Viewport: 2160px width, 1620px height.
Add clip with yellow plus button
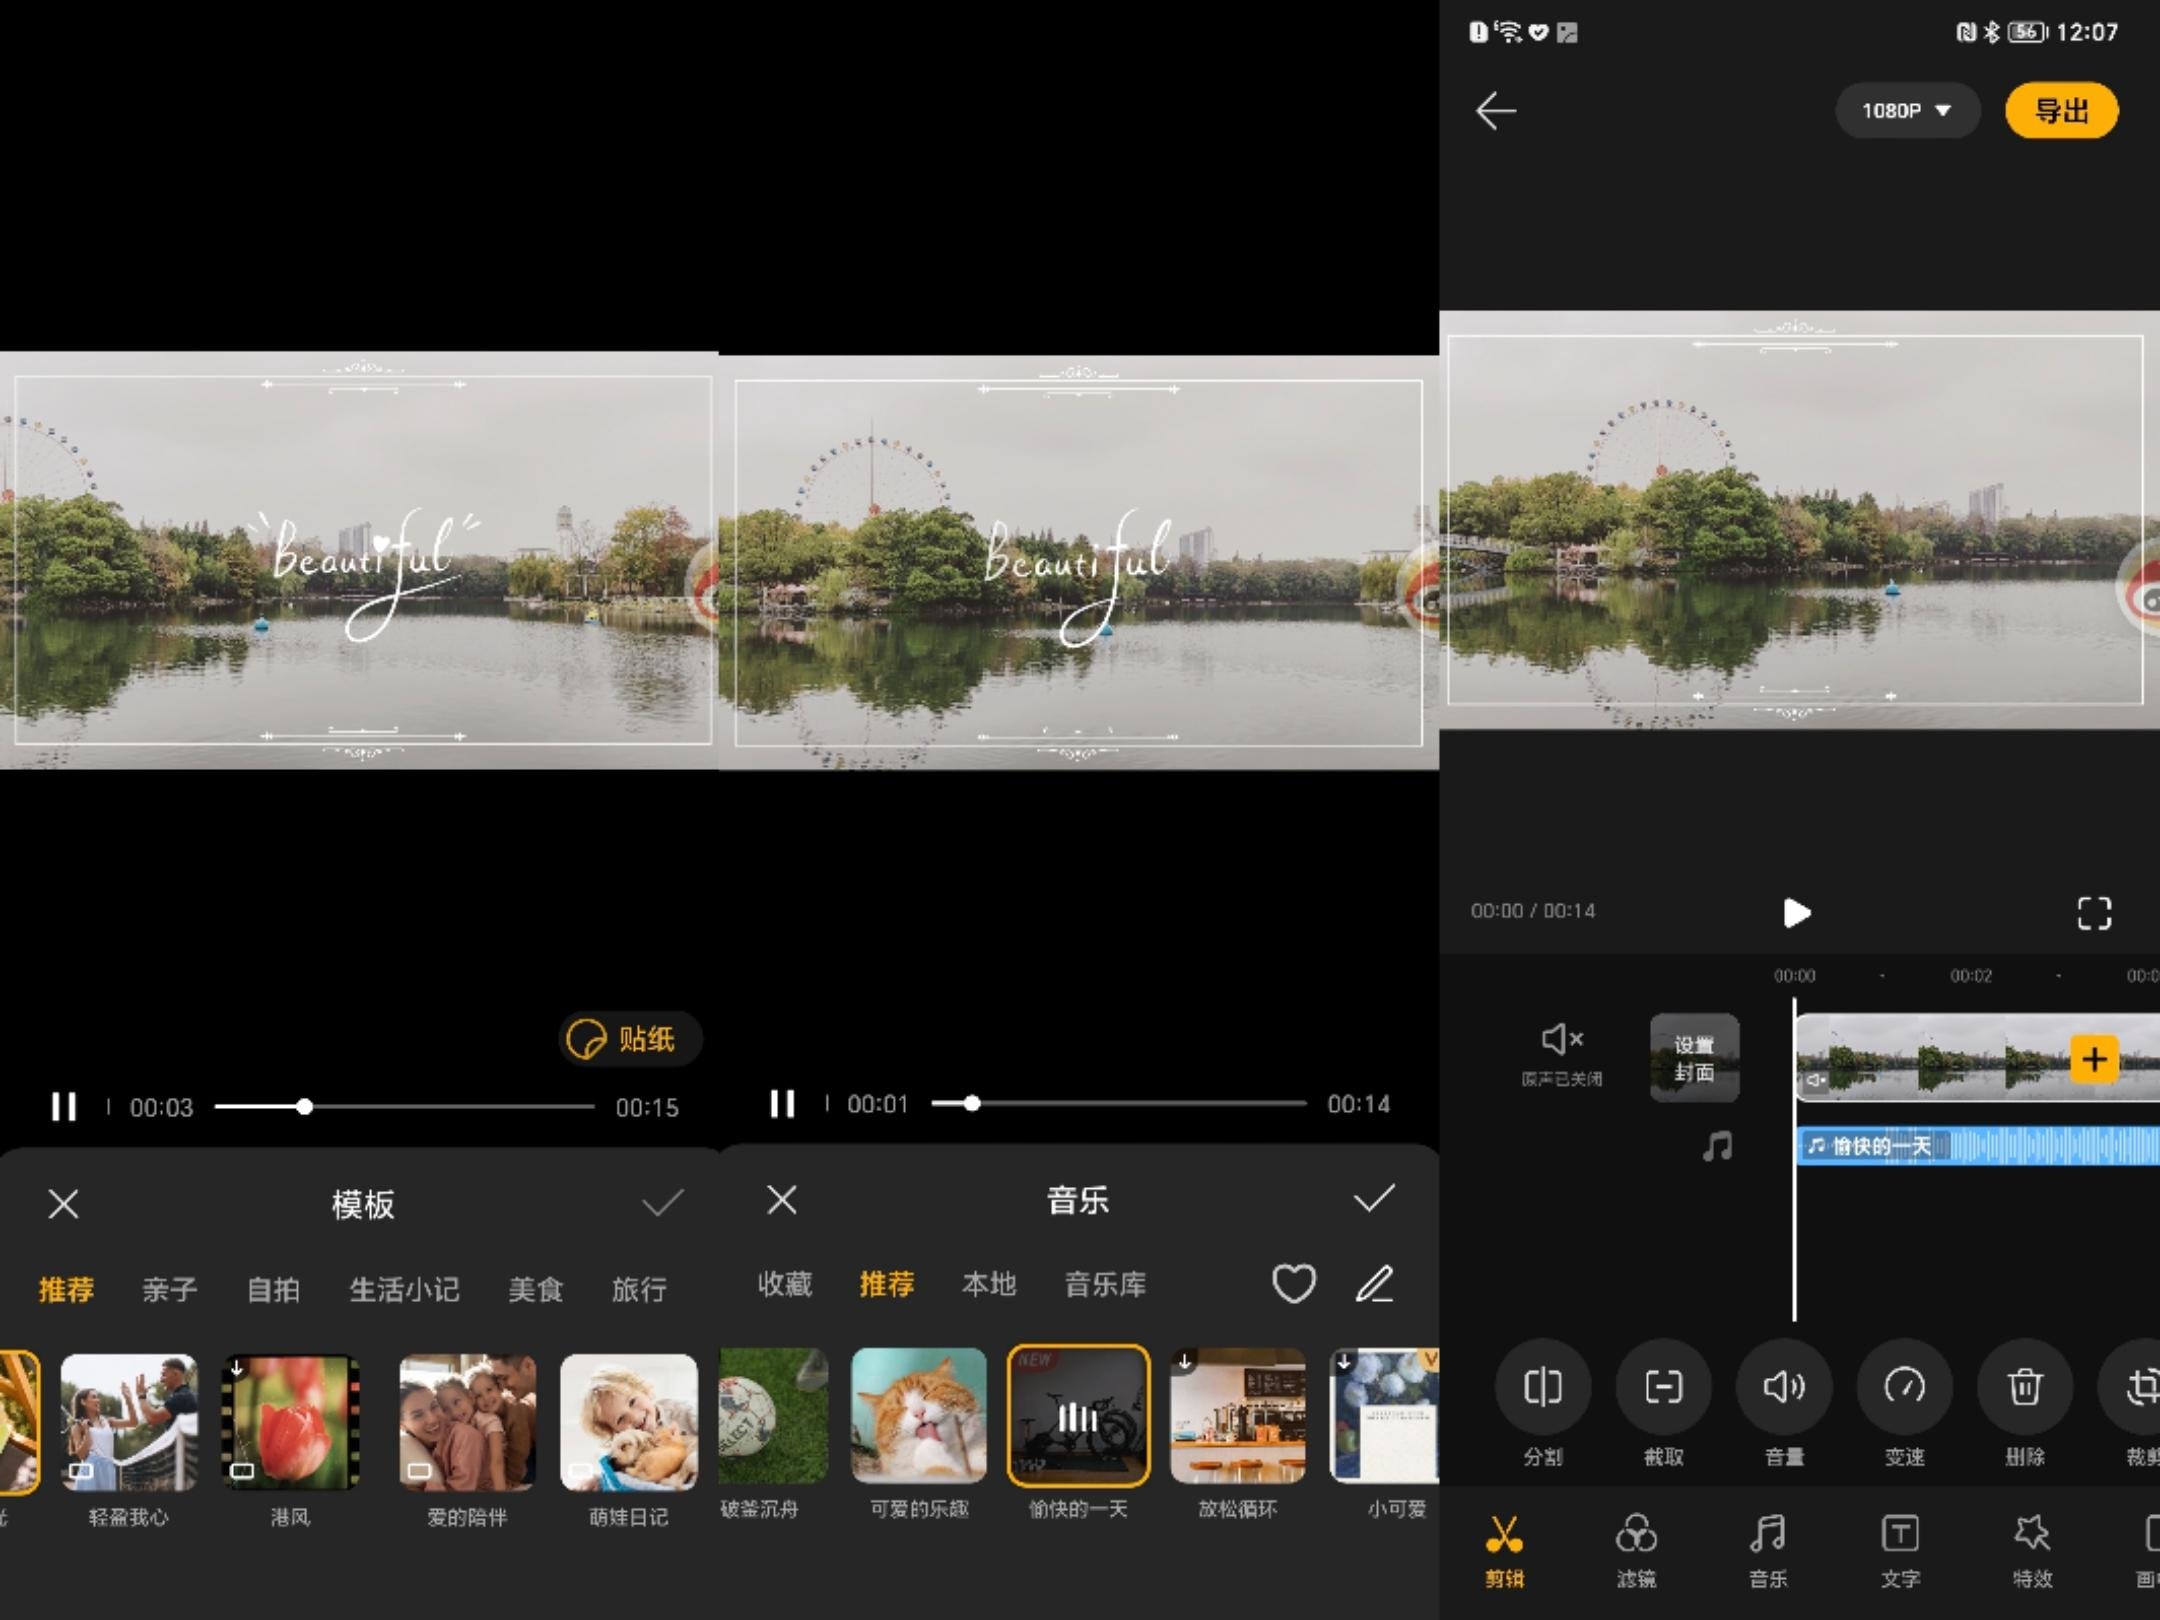(2094, 1059)
